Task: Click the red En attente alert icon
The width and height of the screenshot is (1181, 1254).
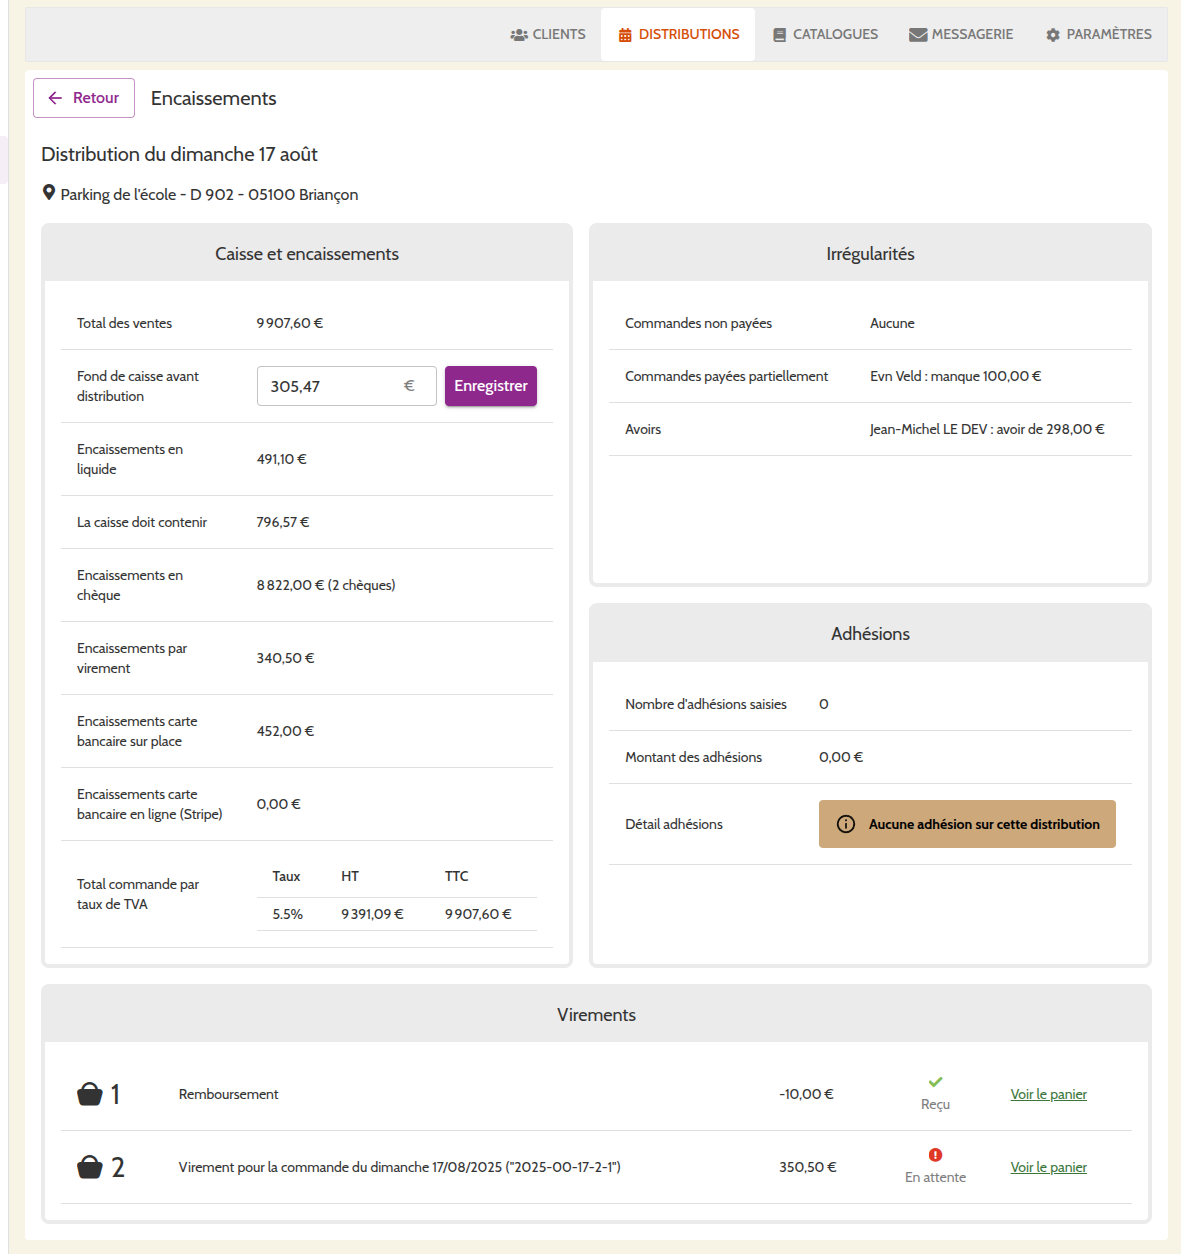Action: 935,1155
